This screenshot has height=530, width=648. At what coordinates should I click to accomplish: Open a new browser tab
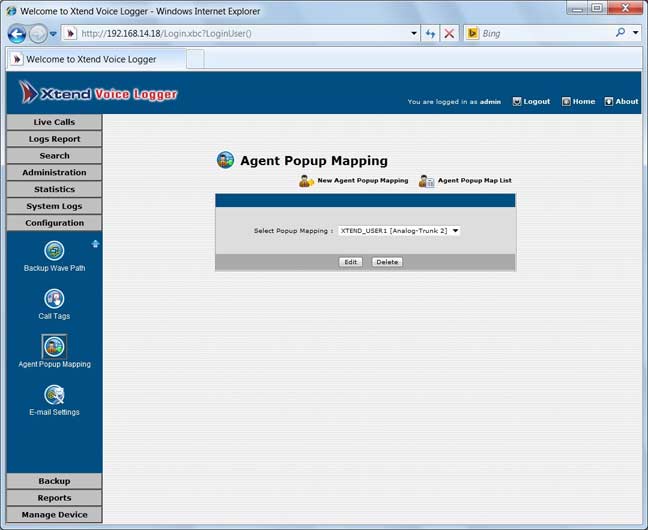tap(195, 59)
